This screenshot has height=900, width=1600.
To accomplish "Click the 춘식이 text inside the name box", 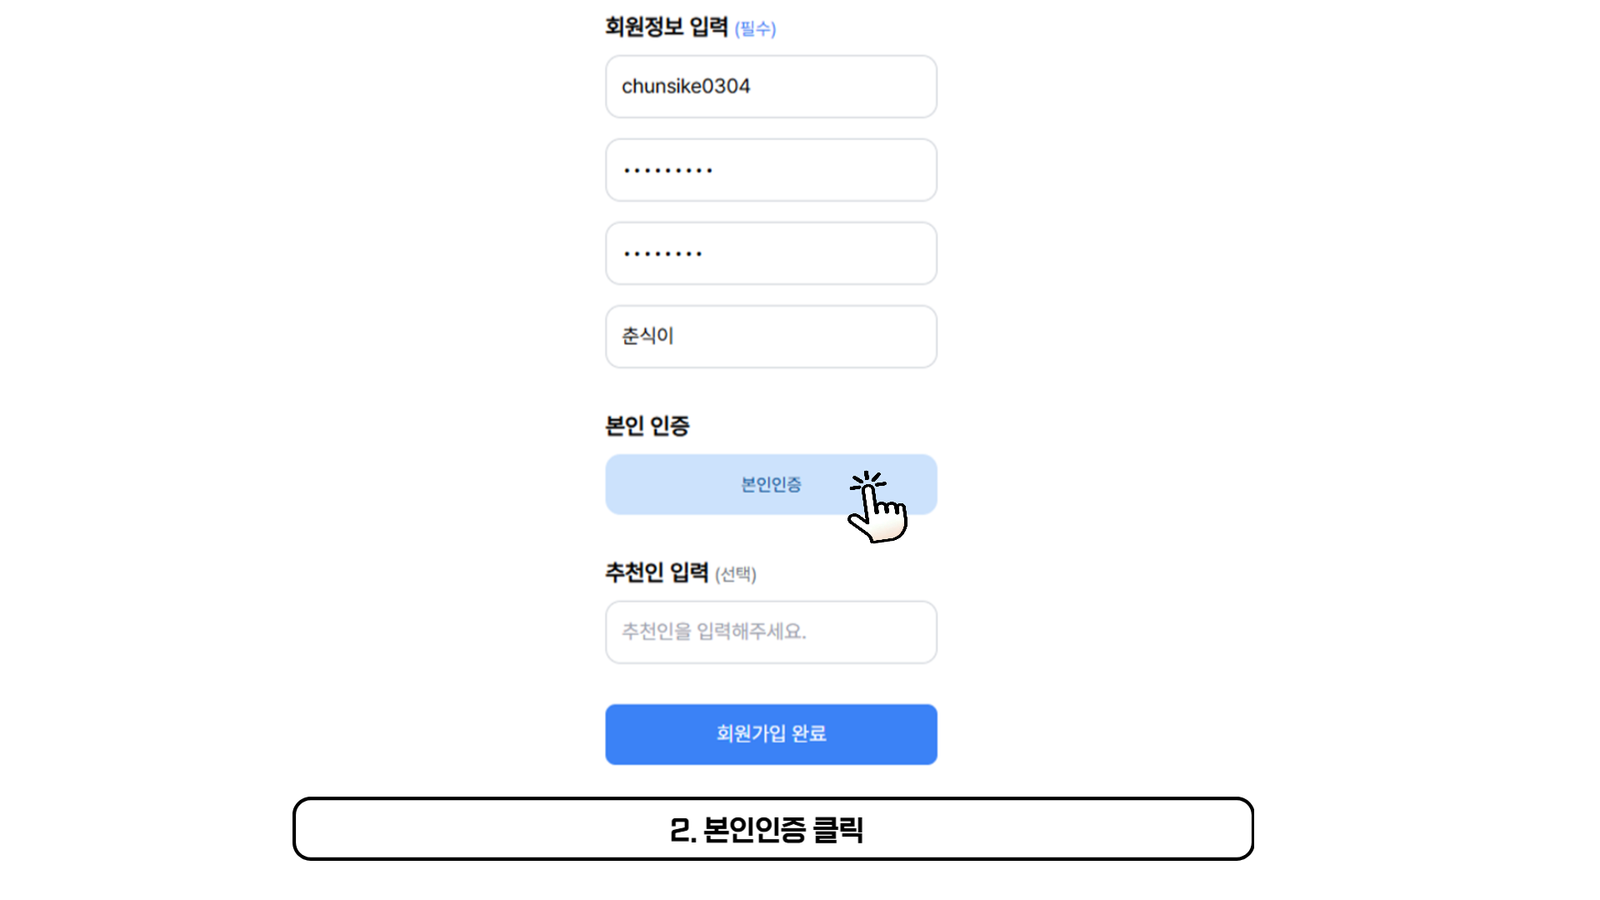I will click(648, 336).
